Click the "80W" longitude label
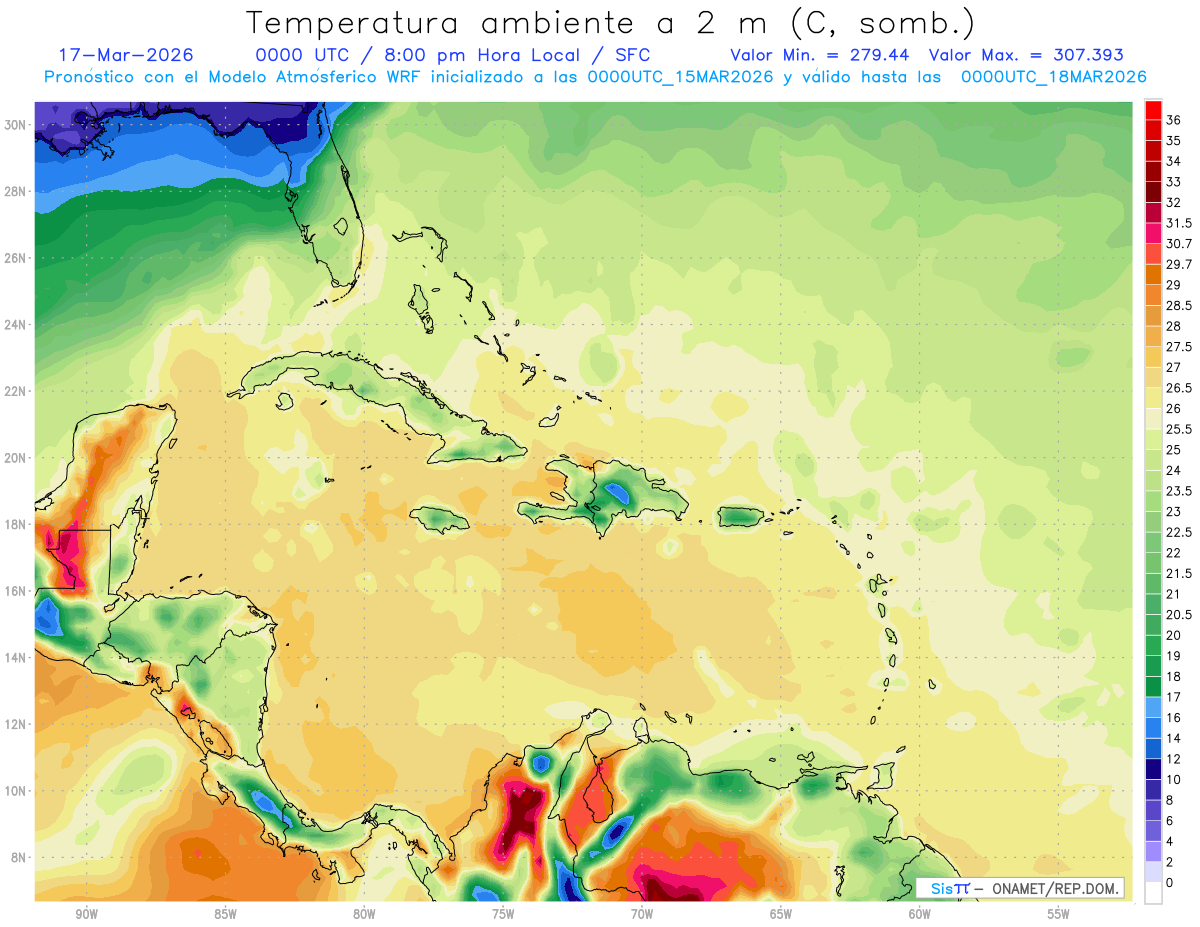This screenshot has height=927, width=1200. click(364, 914)
